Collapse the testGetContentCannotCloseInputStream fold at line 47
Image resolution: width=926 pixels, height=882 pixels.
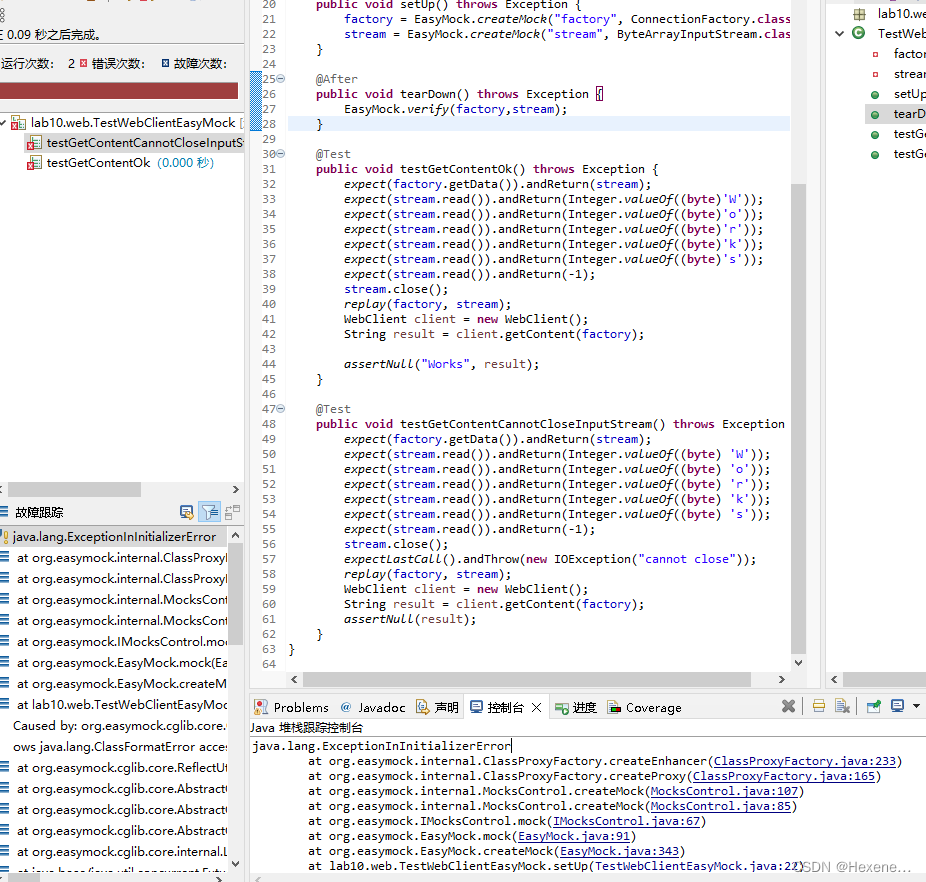tap(281, 409)
